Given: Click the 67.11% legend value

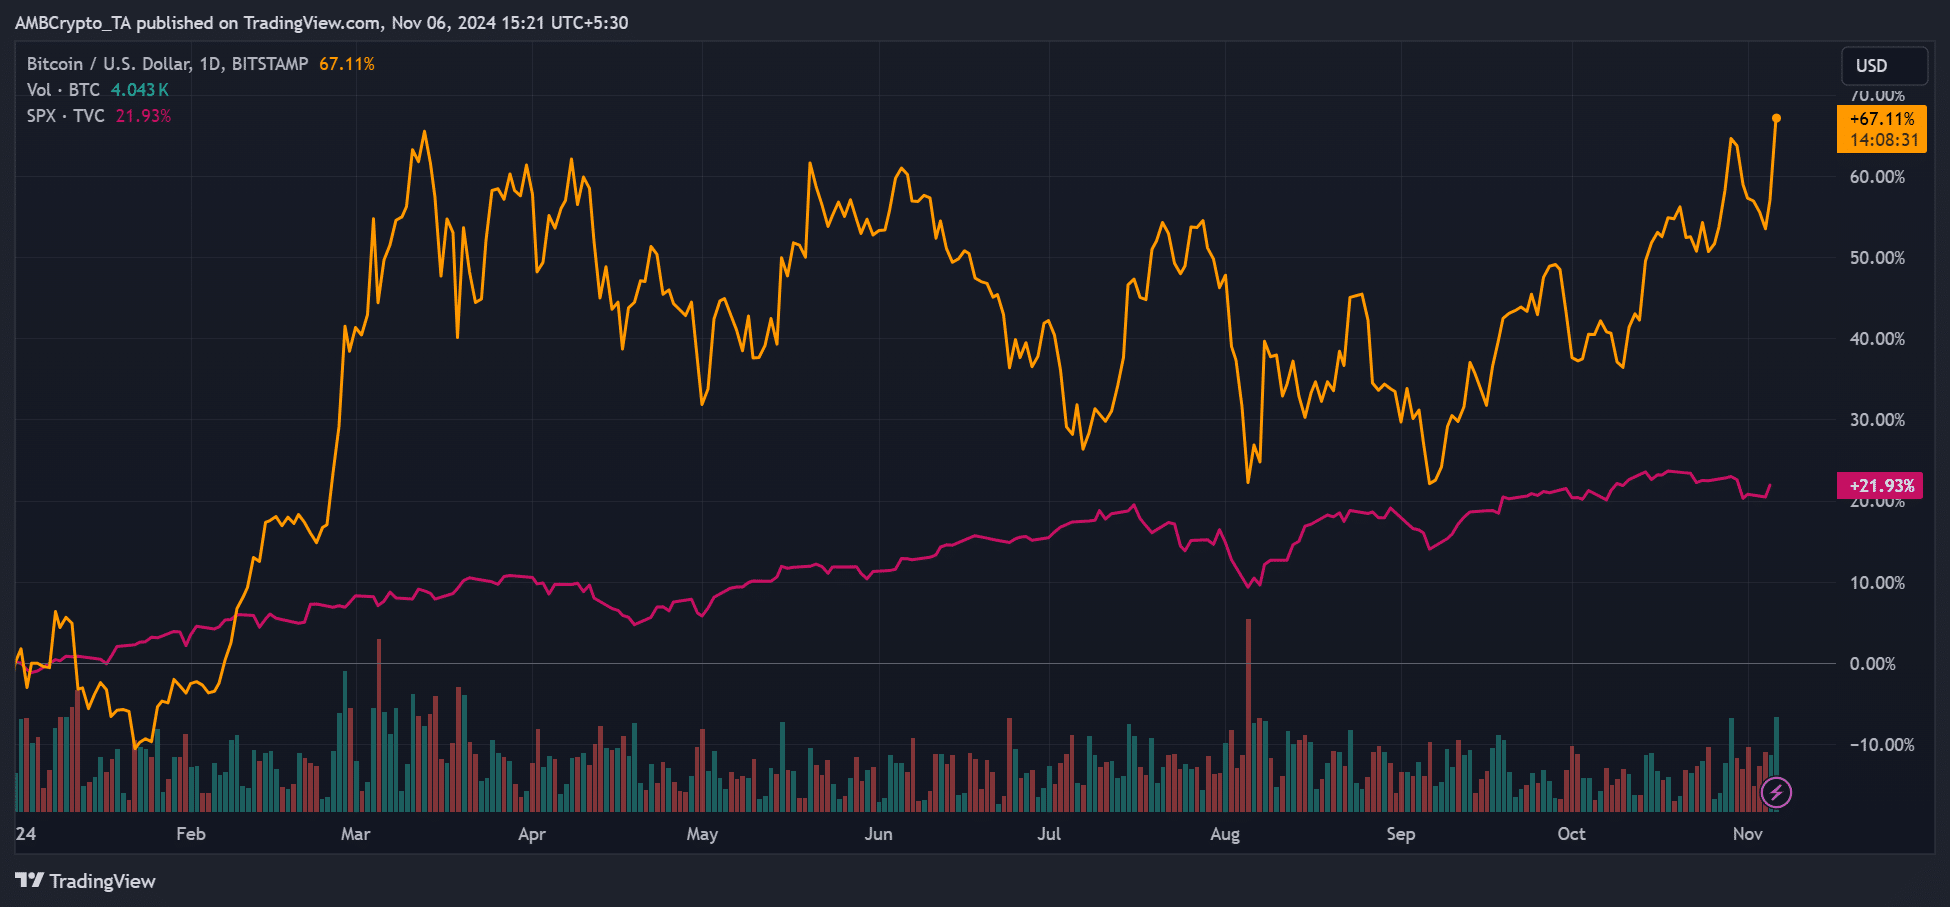Looking at the screenshot, I should (x=347, y=64).
